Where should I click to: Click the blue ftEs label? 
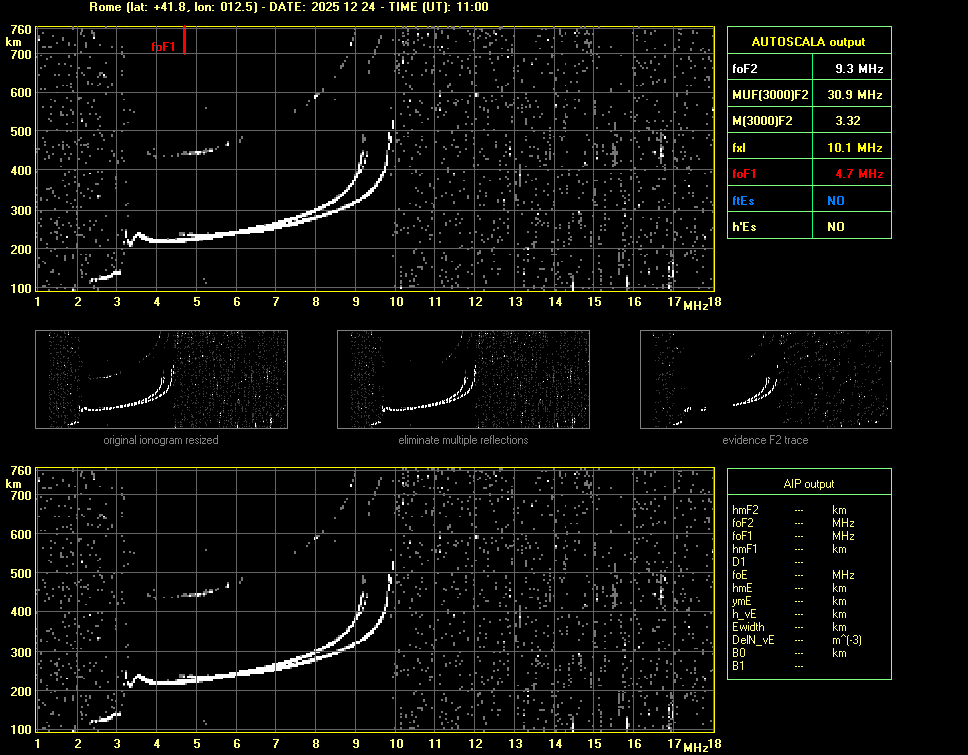click(743, 200)
